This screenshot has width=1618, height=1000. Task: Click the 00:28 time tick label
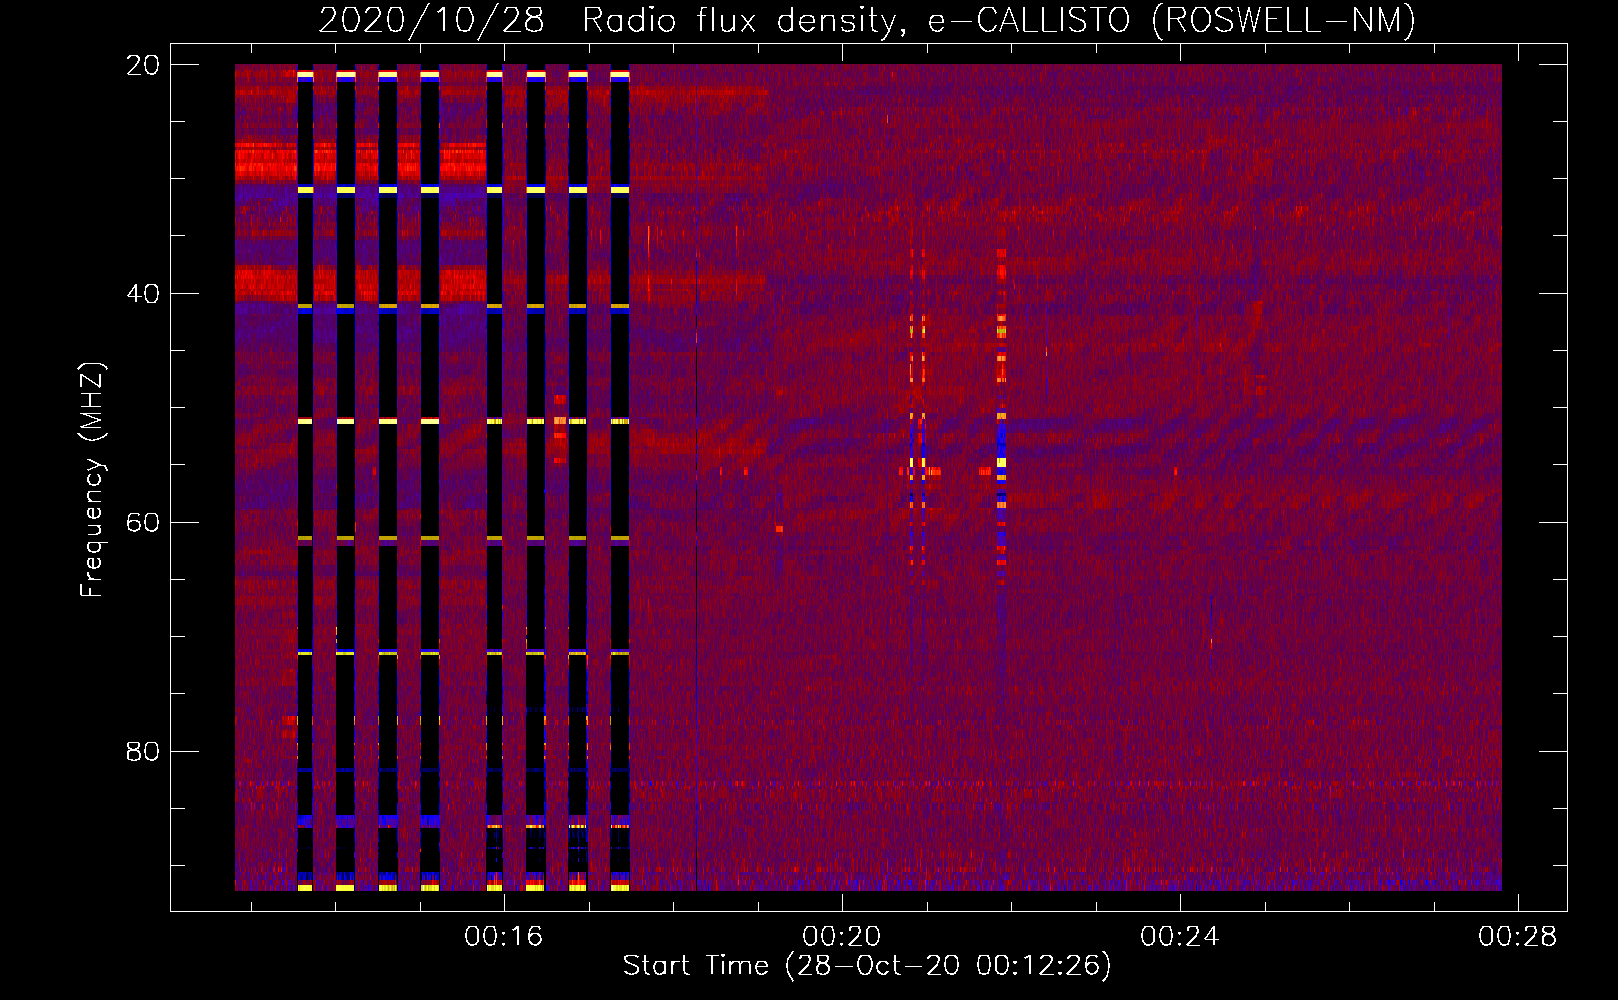click(x=1518, y=936)
